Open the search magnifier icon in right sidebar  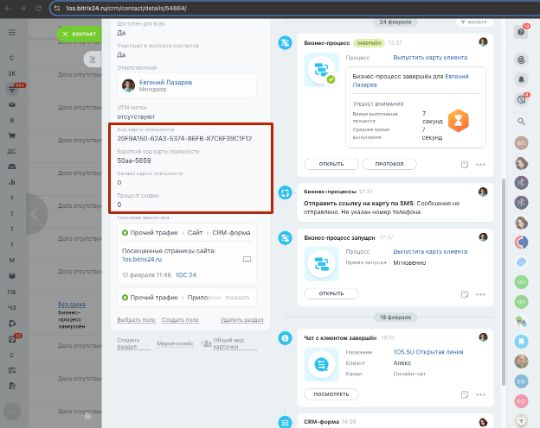(521, 121)
